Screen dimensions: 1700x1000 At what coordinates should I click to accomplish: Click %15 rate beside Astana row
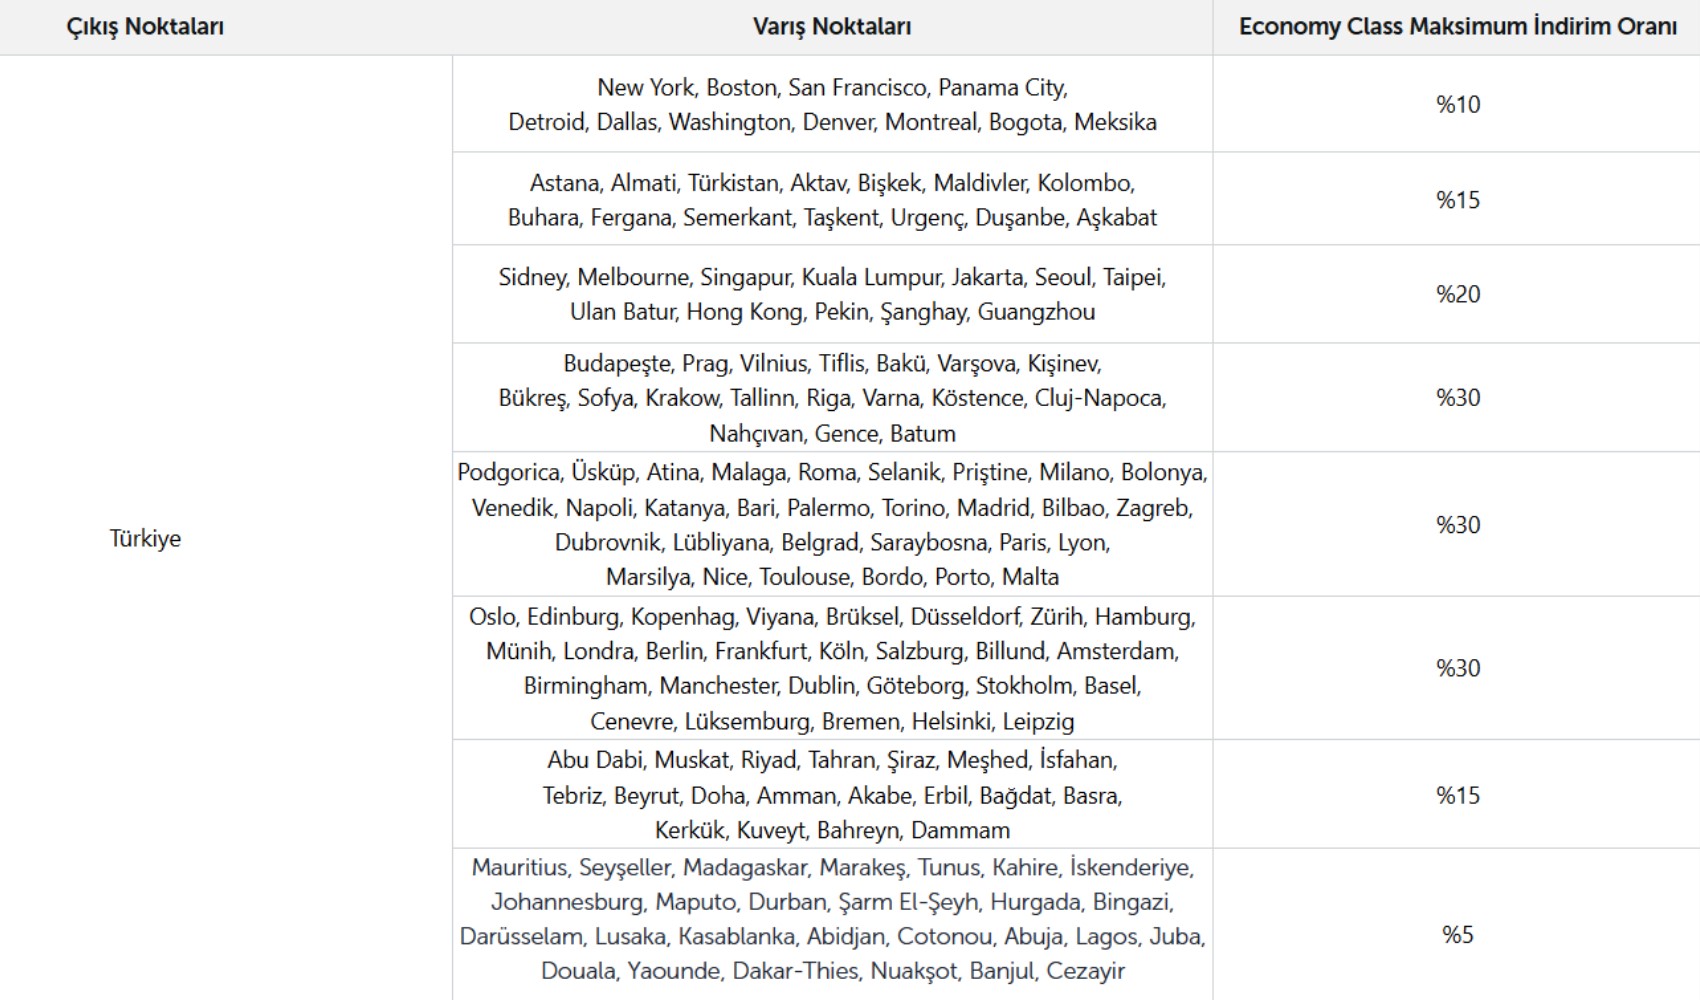tap(1457, 199)
